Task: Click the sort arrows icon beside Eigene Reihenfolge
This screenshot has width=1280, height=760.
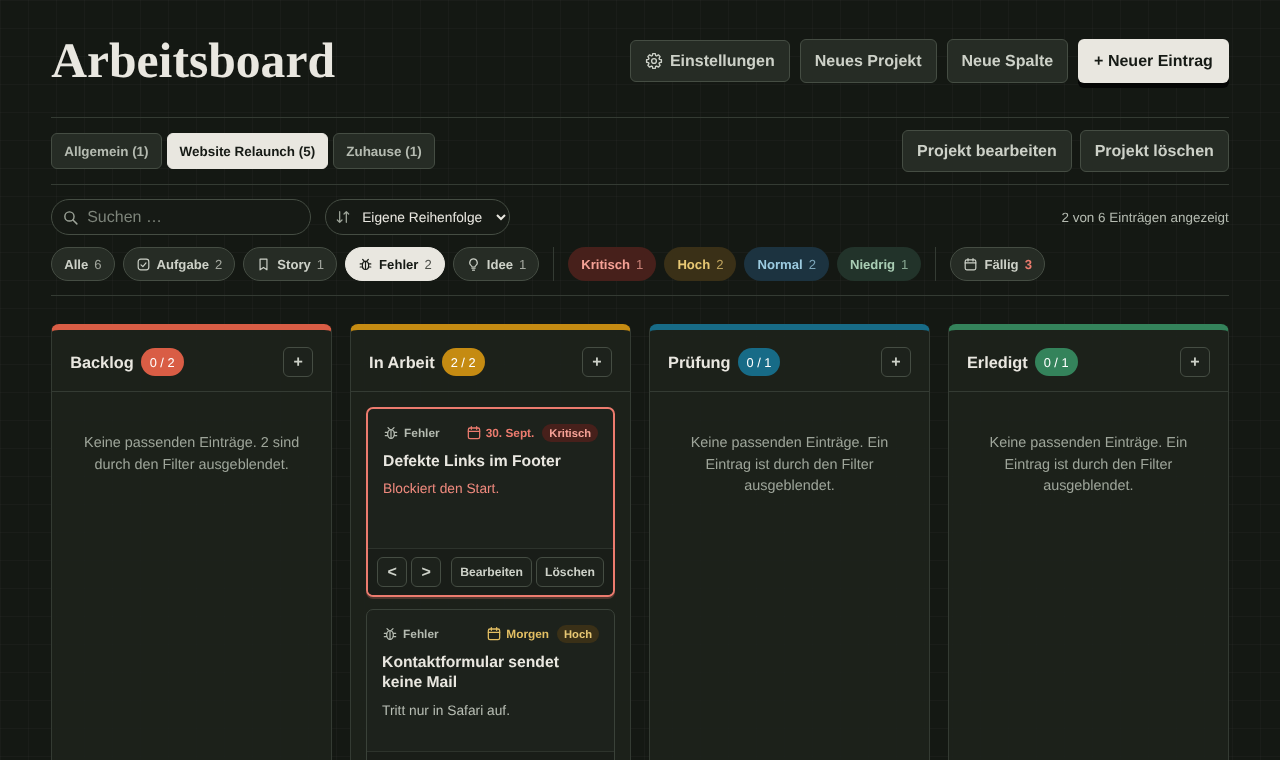Action: [x=343, y=217]
